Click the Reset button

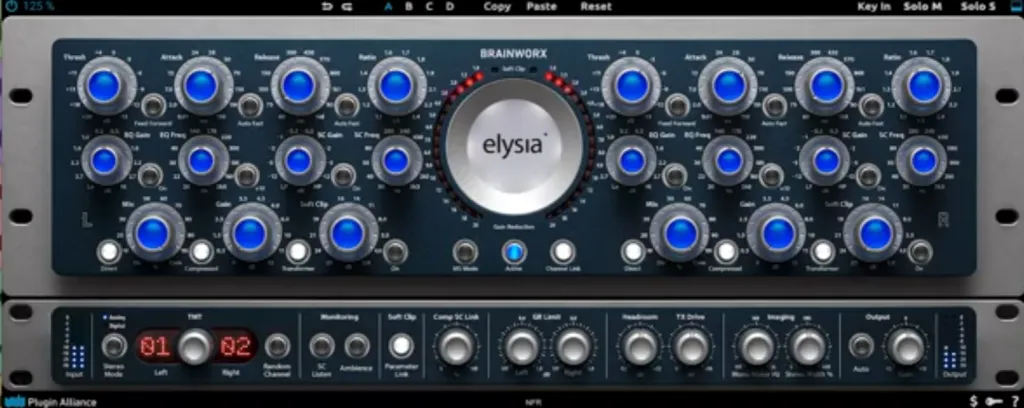[x=596, y=7]
